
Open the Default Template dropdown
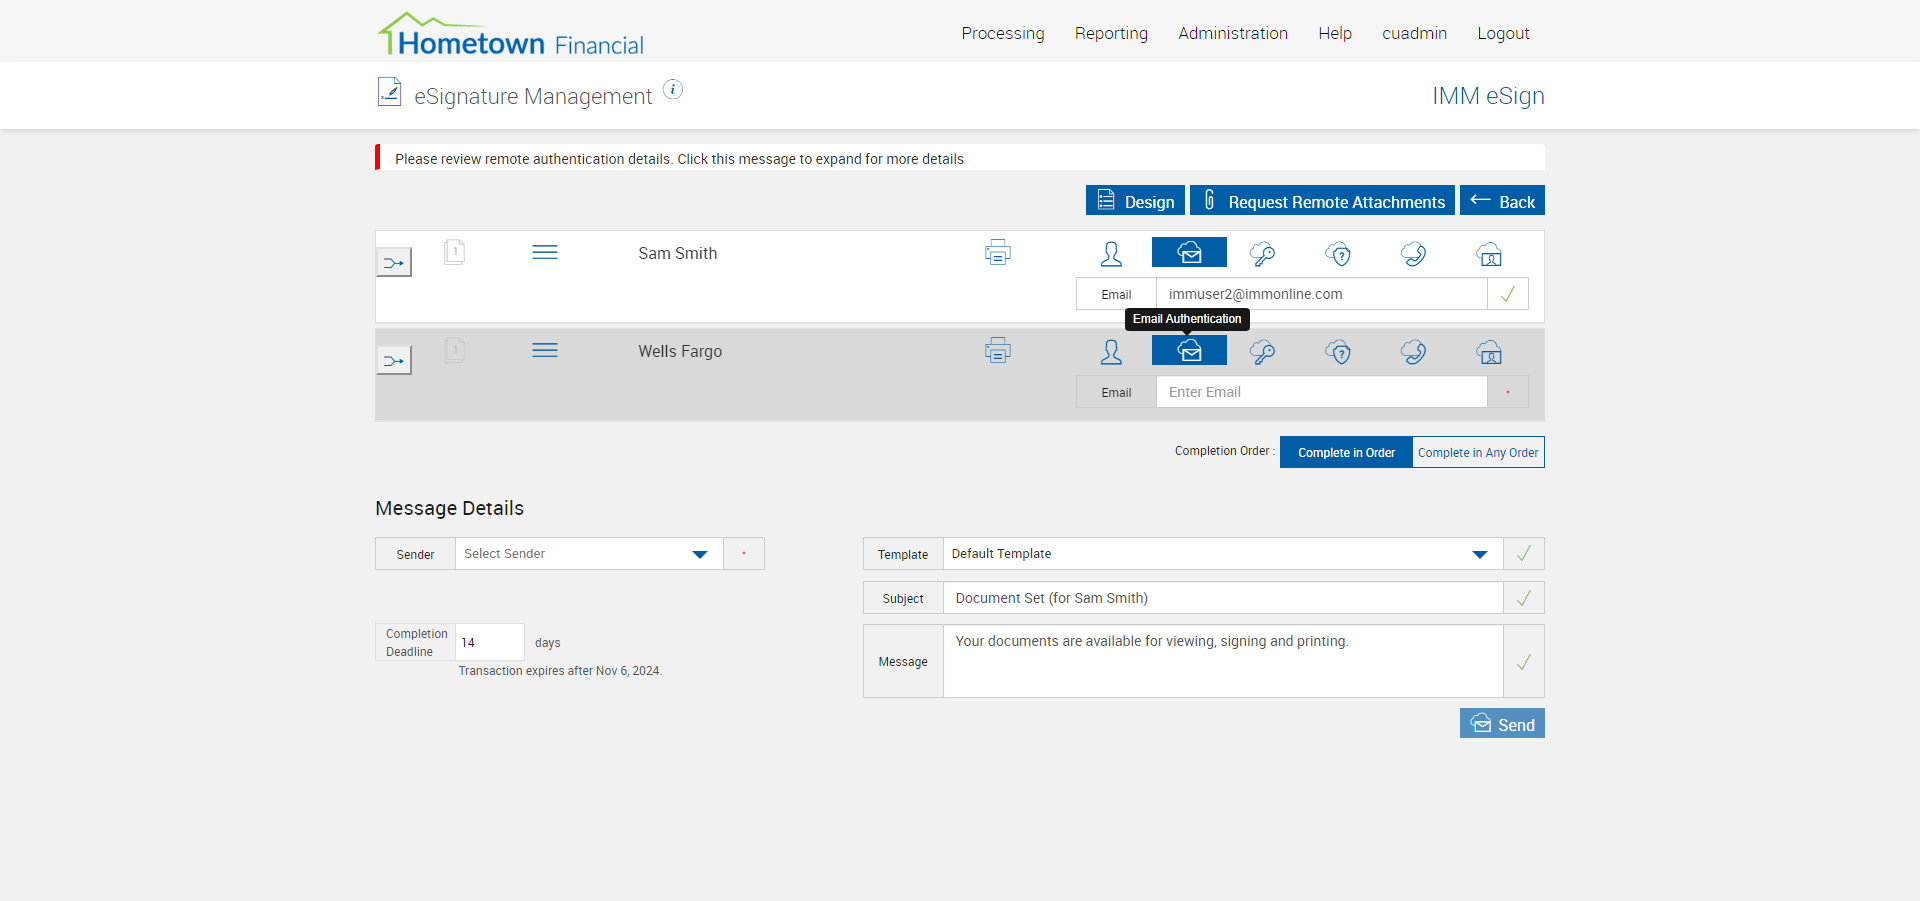pyautogui.click(x=1223, y=554)
